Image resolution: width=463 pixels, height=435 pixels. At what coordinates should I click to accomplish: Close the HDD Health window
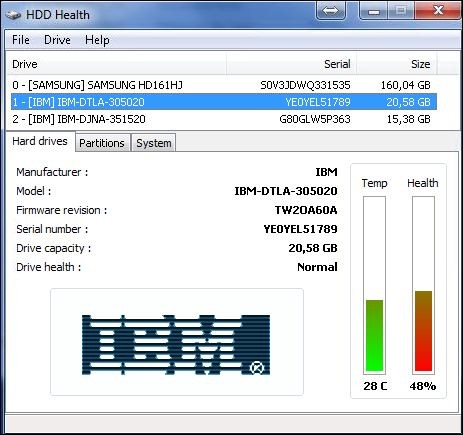tap(437, 11)
